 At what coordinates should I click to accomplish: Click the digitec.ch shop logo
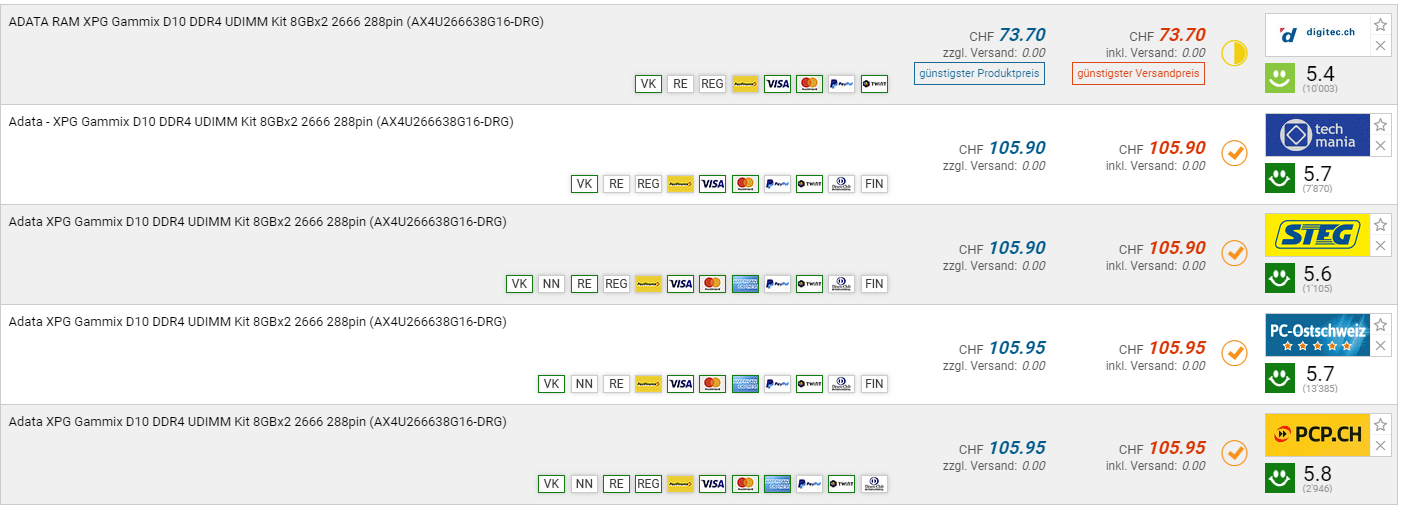click(1315, 35)
